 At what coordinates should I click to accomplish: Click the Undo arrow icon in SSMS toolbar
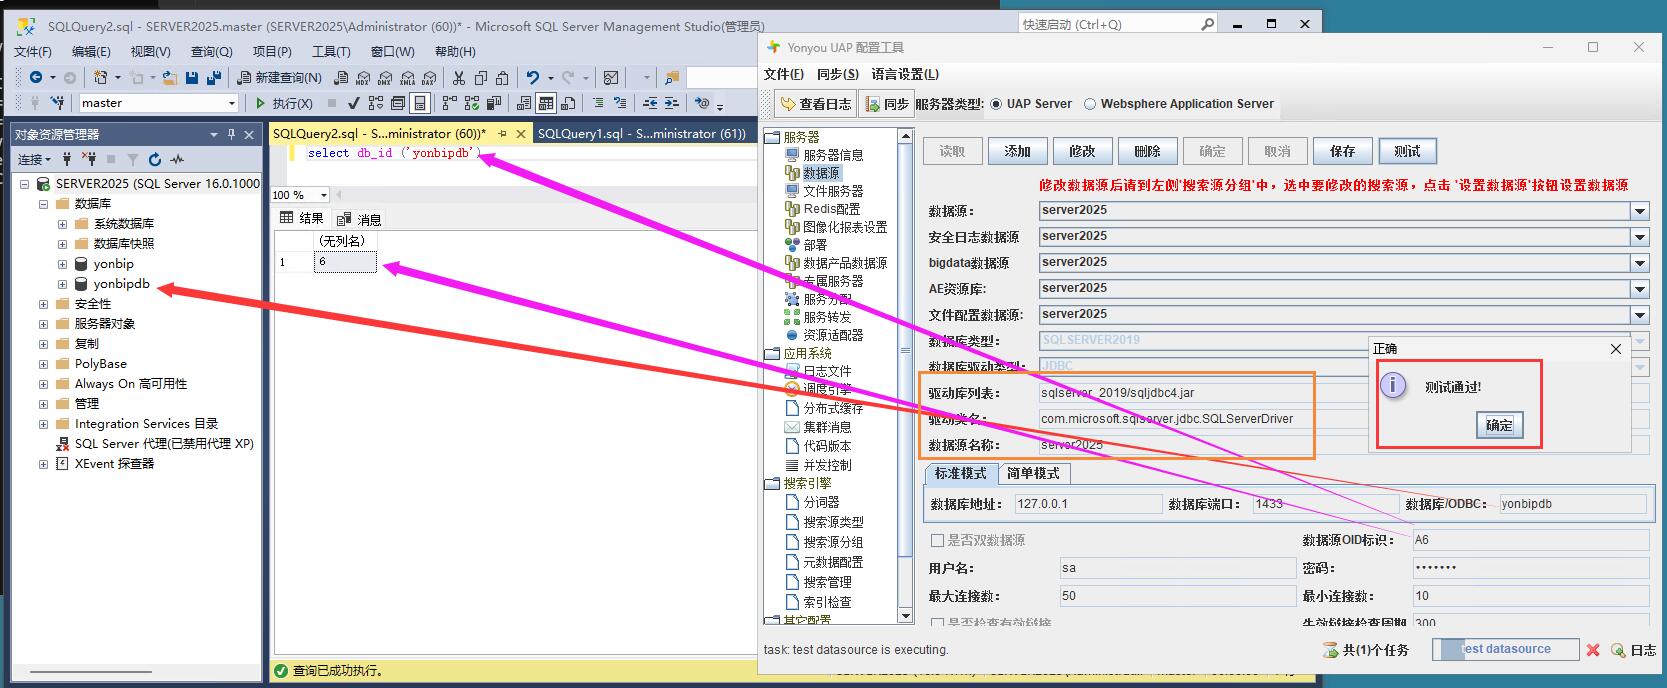click(x=533, y=77)
